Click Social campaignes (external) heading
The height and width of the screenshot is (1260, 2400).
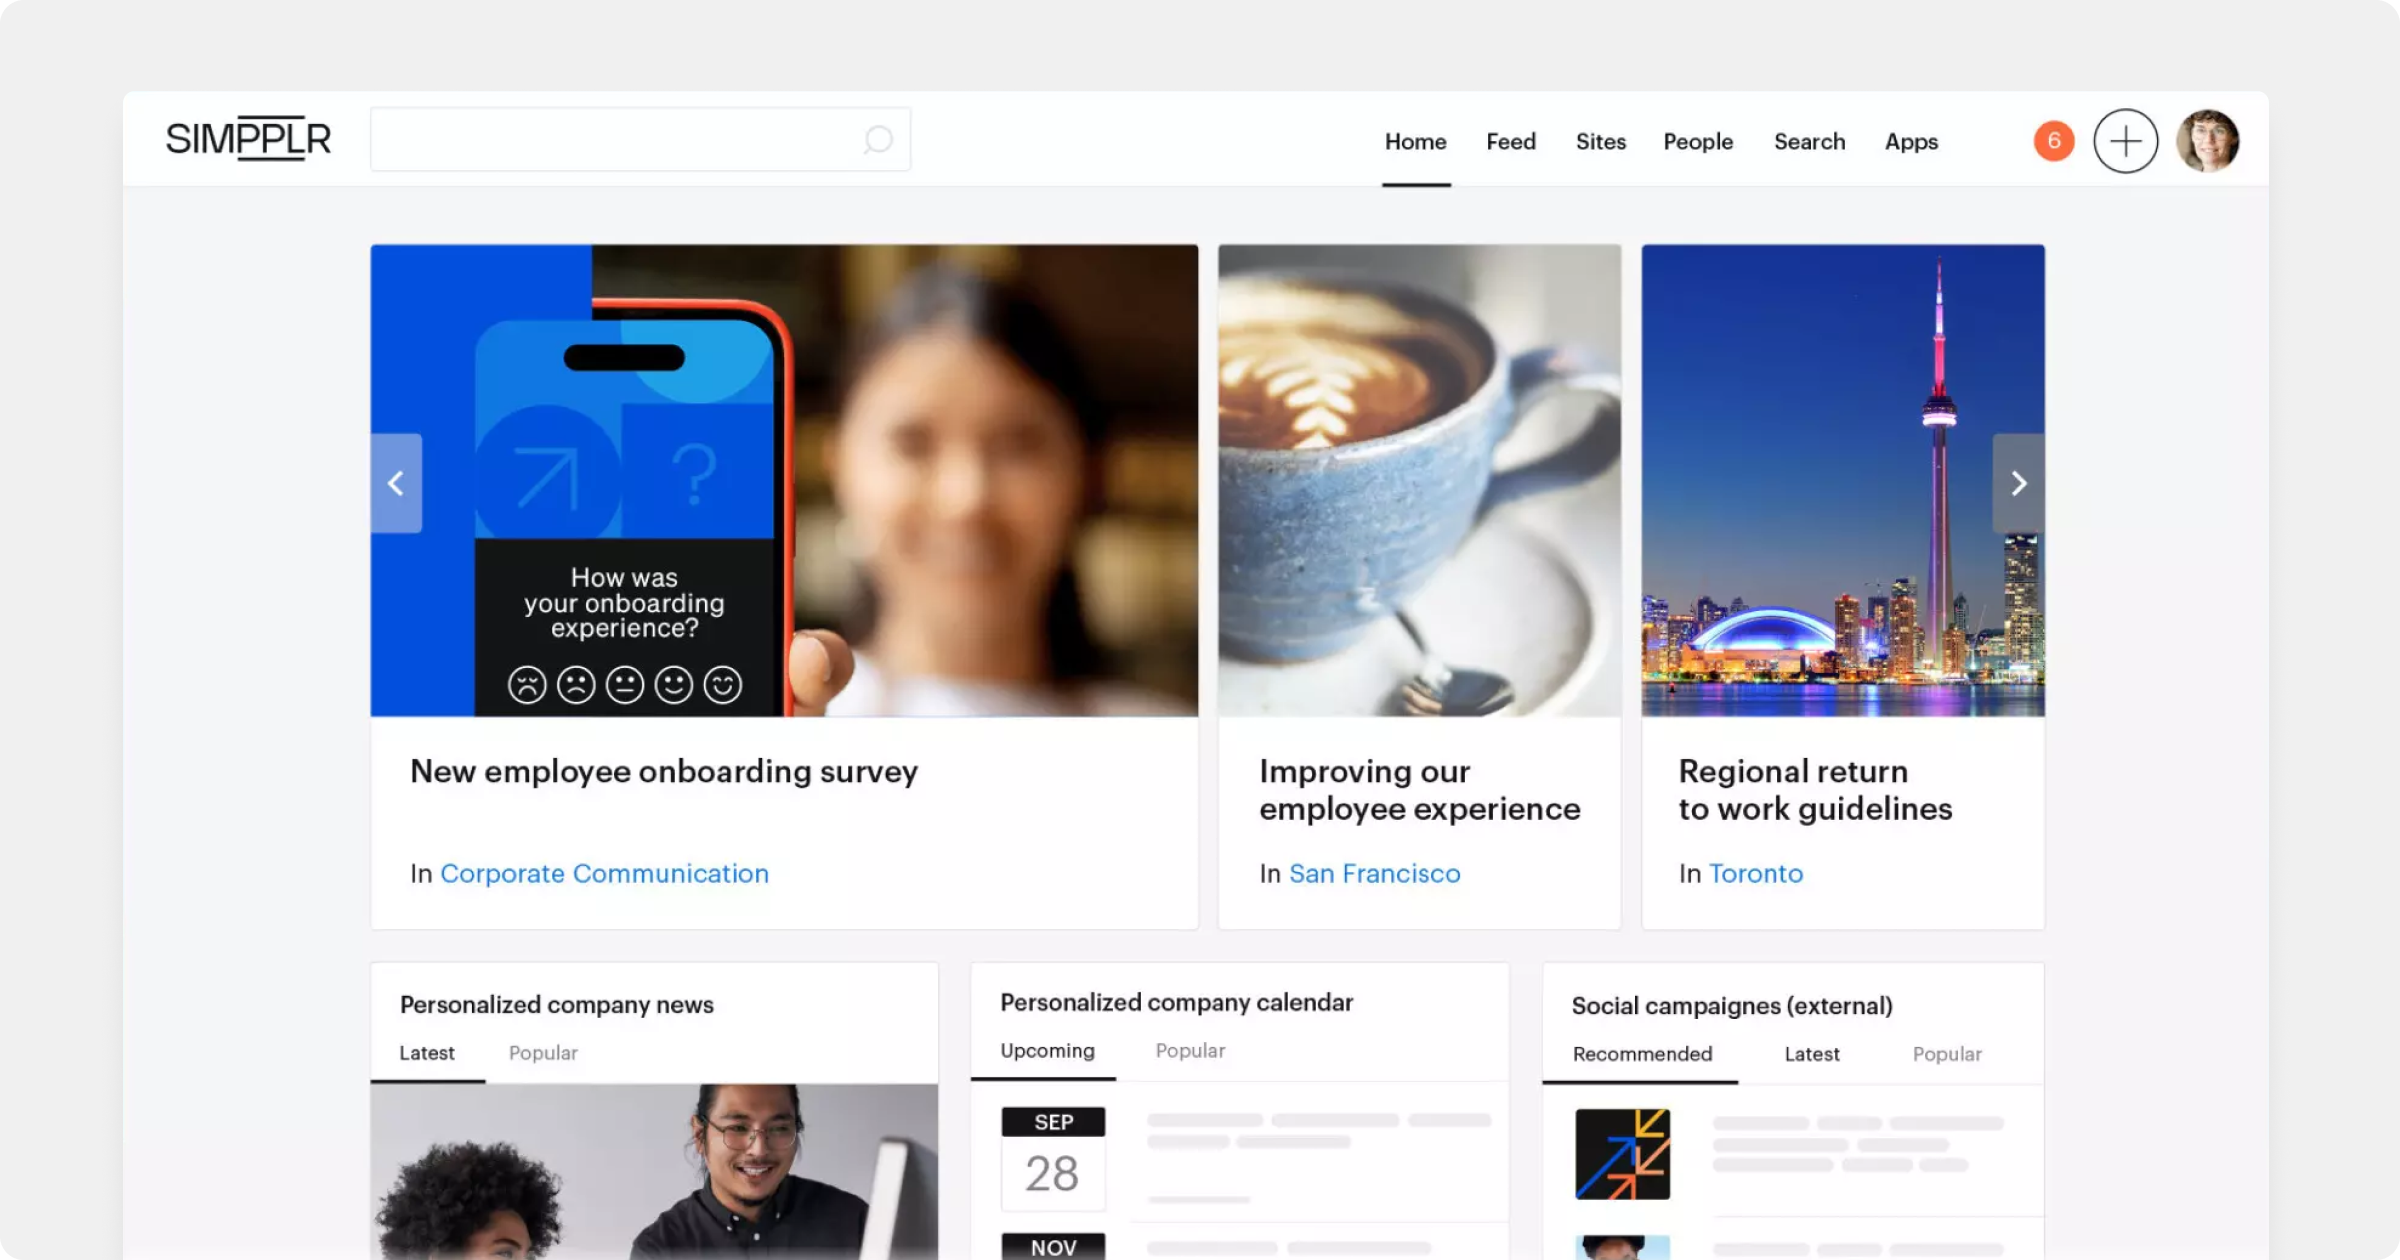(x=1731, y=1006)
